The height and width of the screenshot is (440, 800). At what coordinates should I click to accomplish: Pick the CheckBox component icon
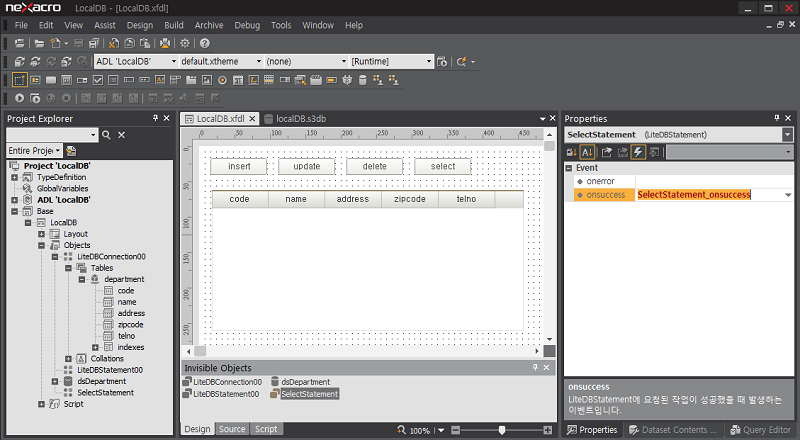98,80
